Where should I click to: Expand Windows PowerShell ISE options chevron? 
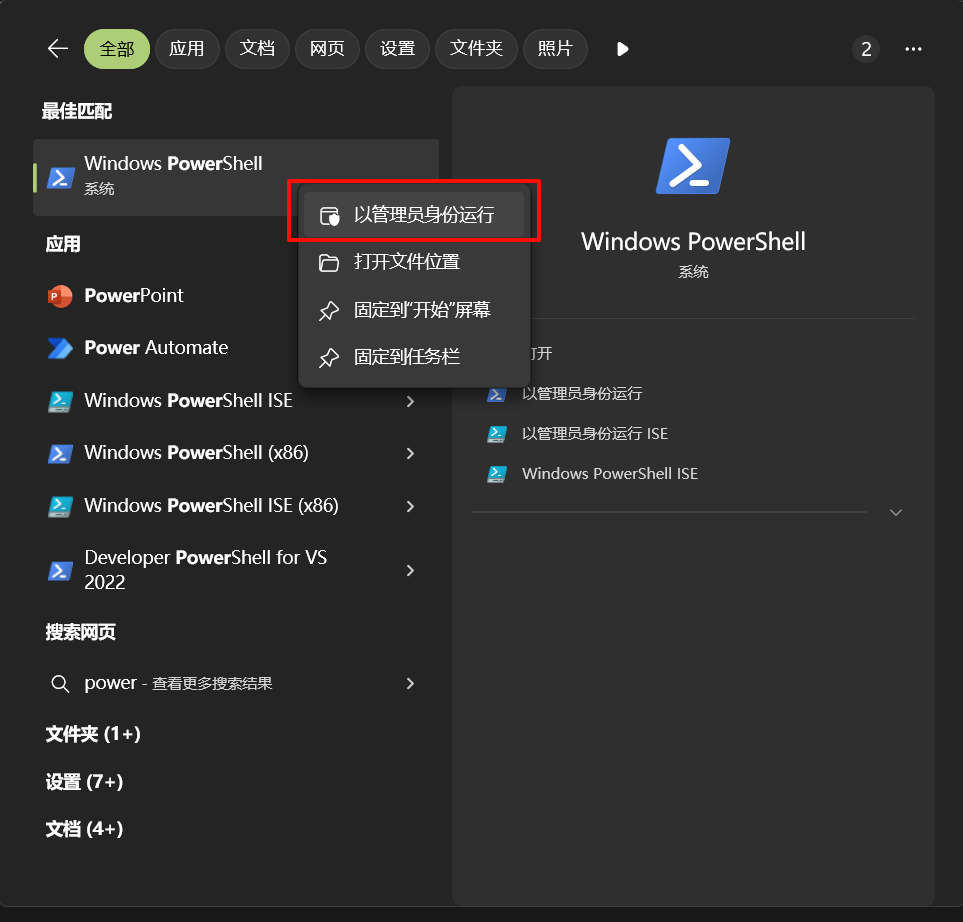410,402
